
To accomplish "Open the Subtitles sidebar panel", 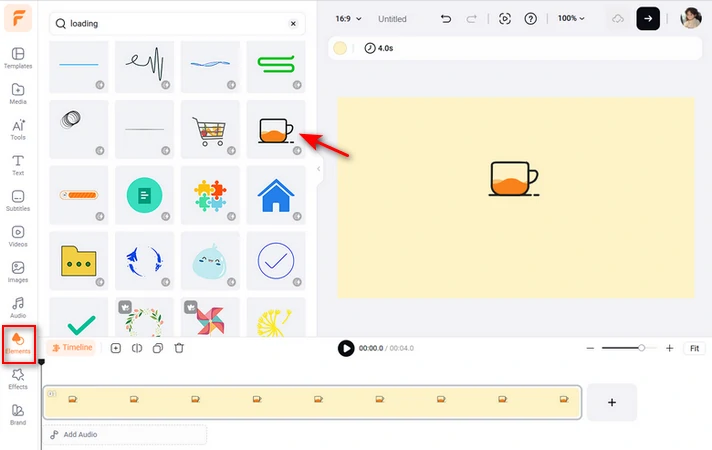I will [x=18, y=201].
